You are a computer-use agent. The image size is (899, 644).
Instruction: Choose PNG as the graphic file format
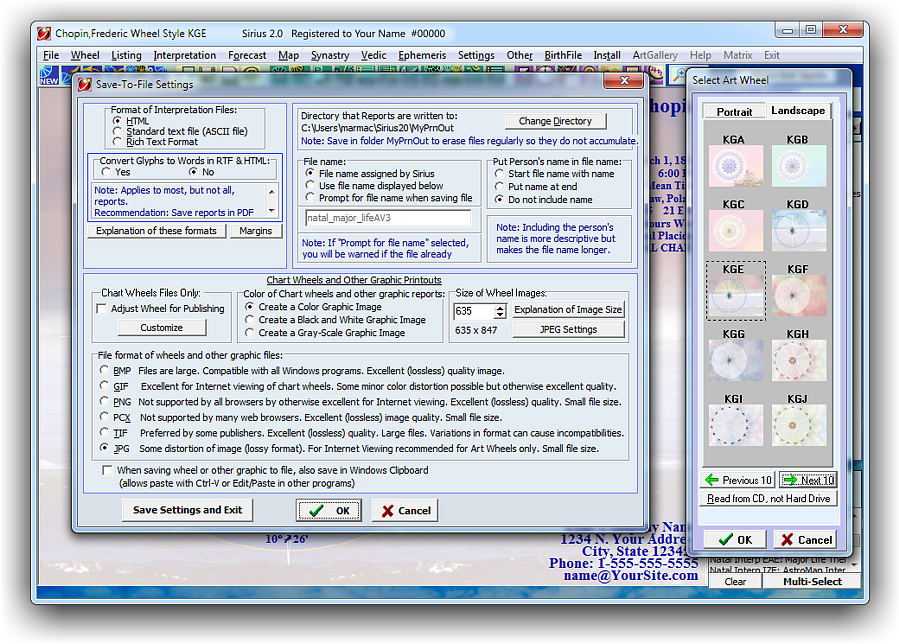[105, 402]
